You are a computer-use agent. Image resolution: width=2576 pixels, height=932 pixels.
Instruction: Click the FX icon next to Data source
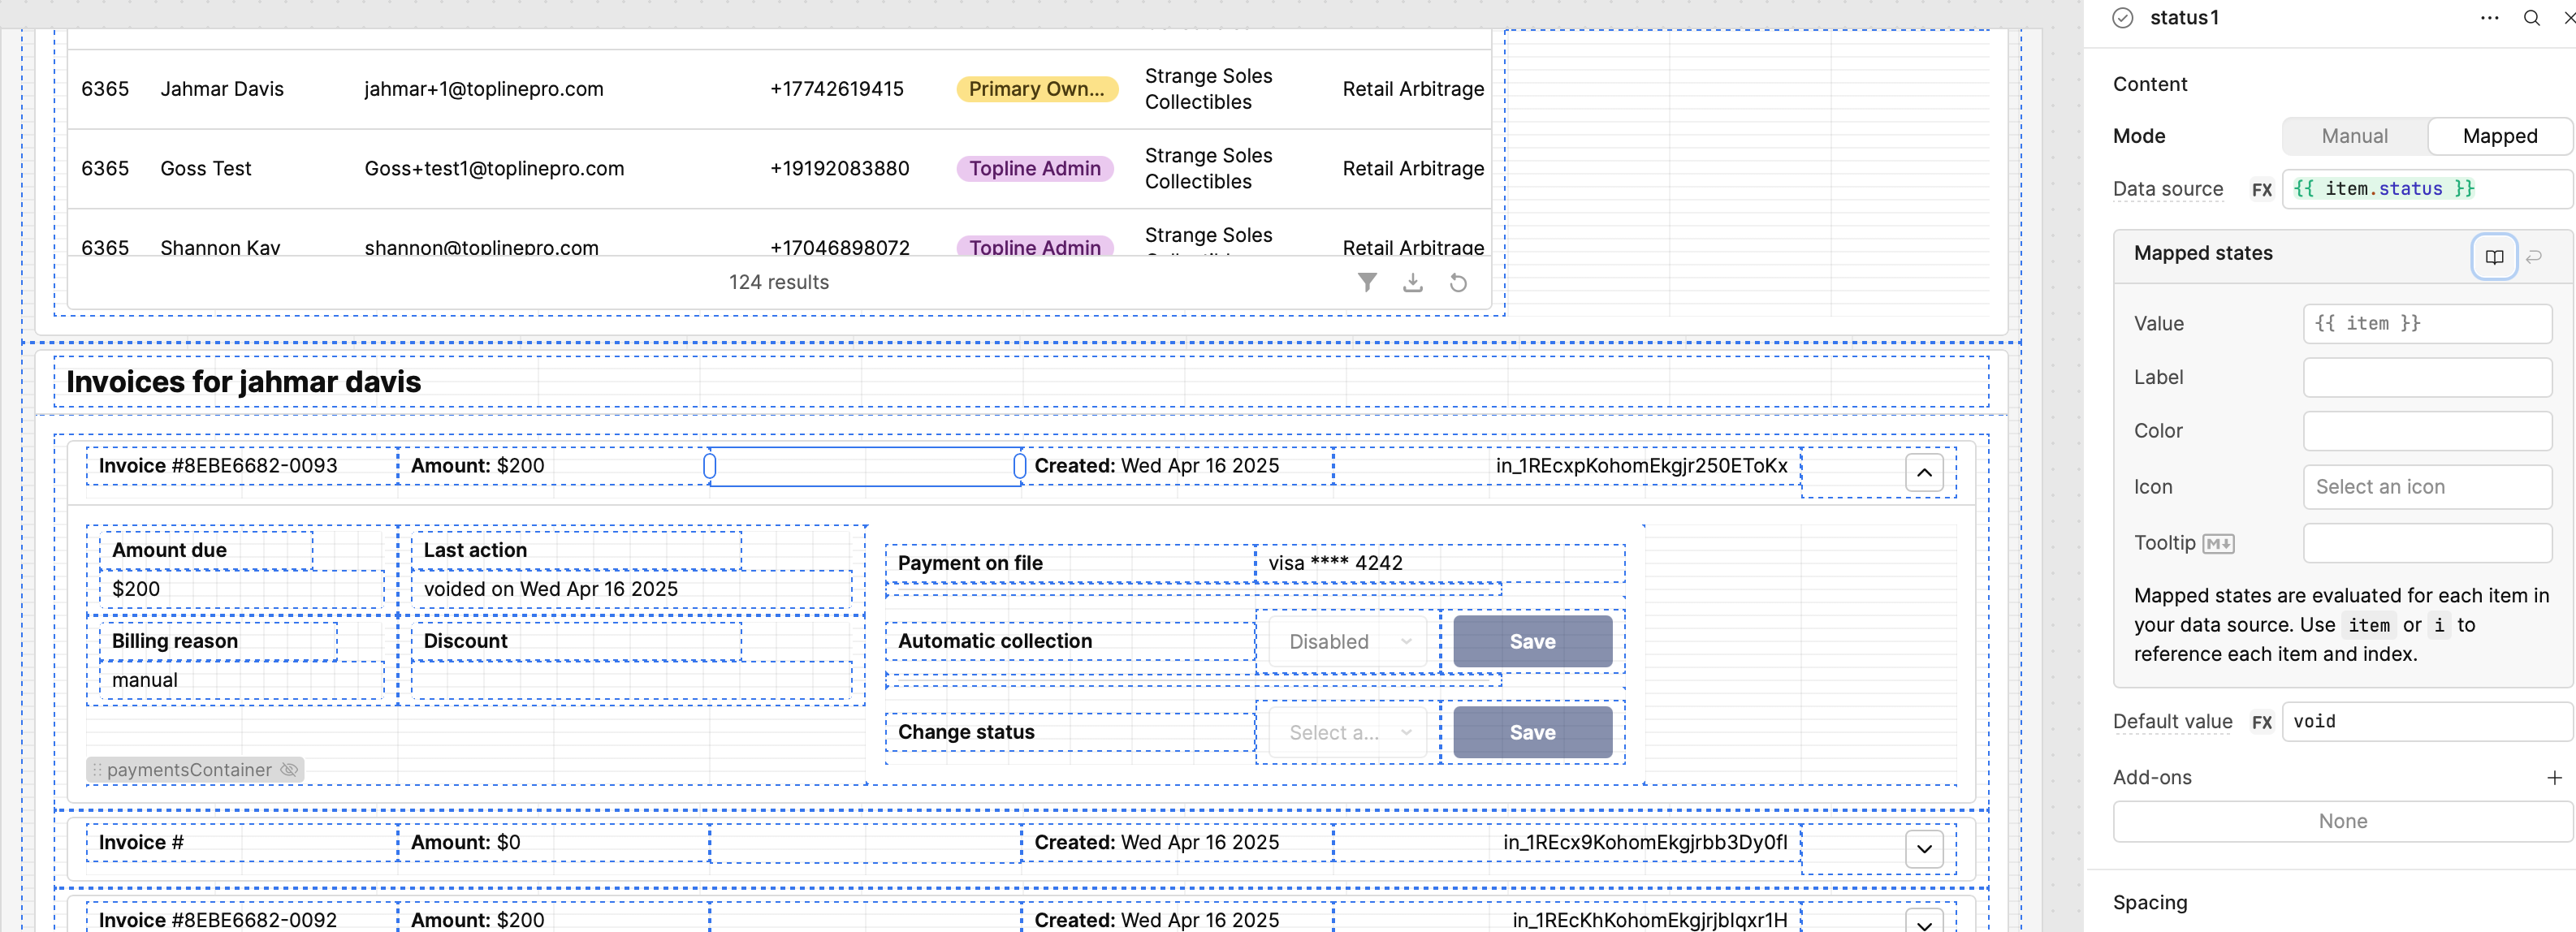pos(2261,190)
